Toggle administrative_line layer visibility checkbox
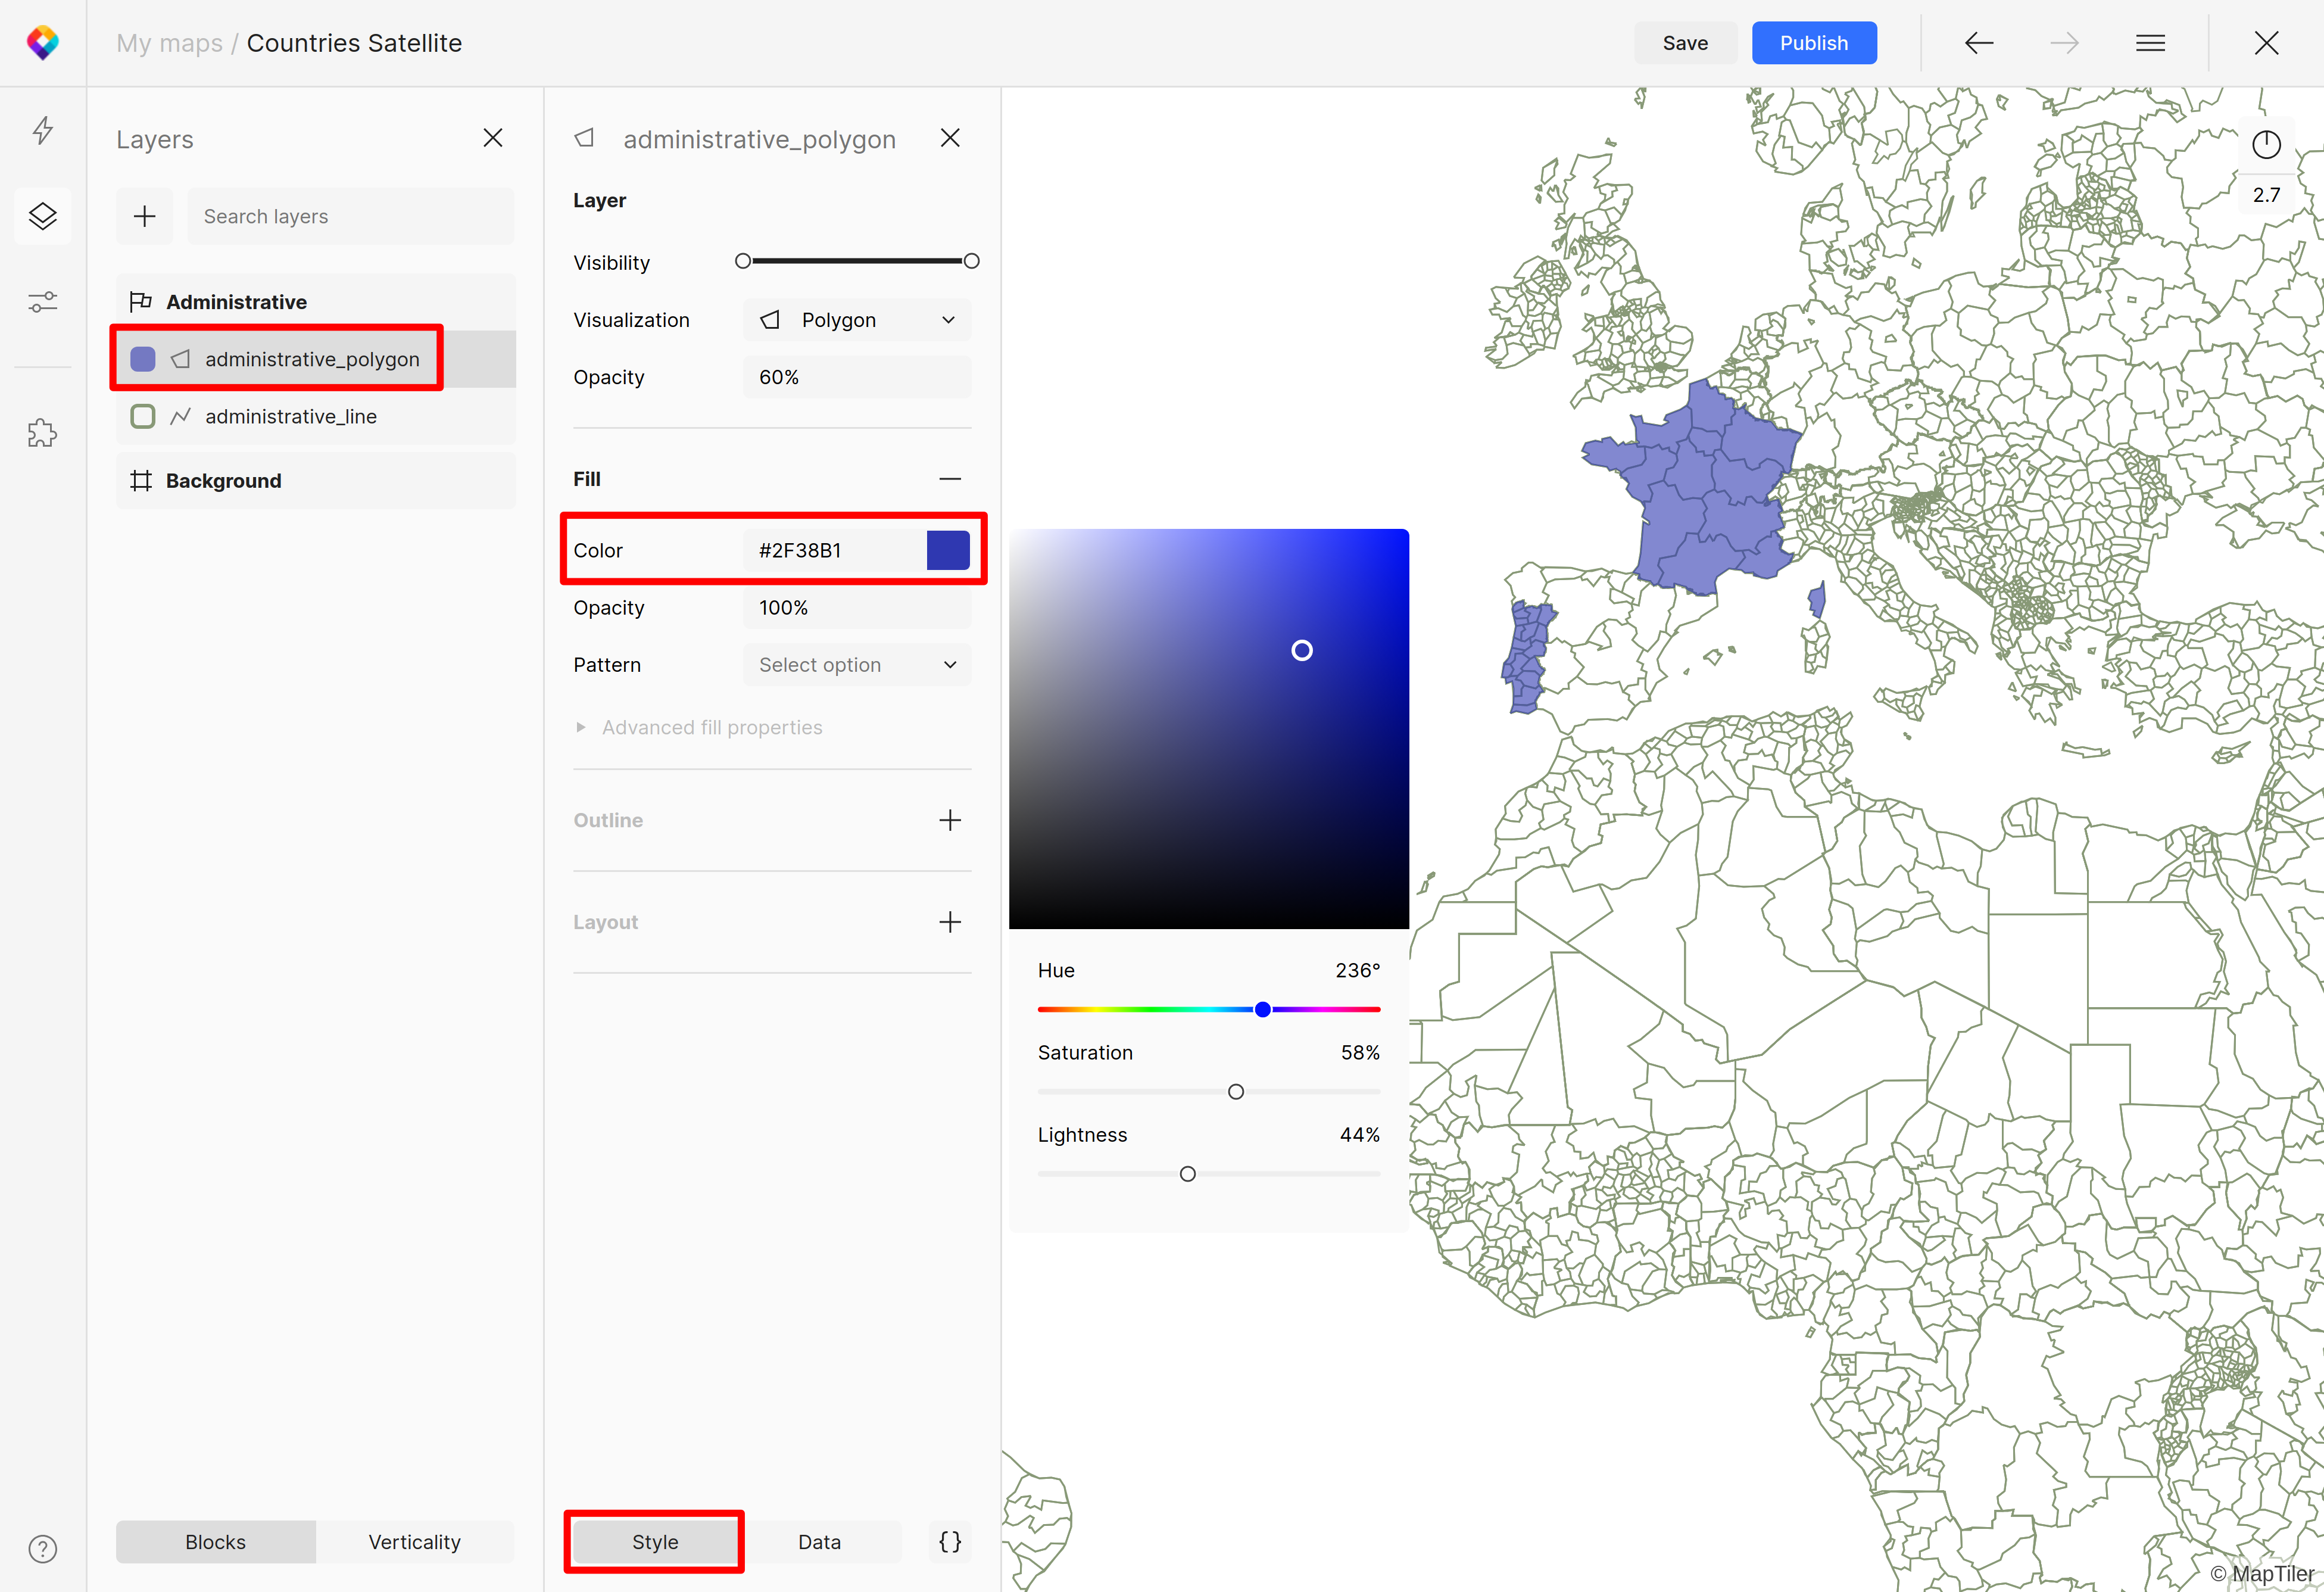 click(x=143, y=416)
